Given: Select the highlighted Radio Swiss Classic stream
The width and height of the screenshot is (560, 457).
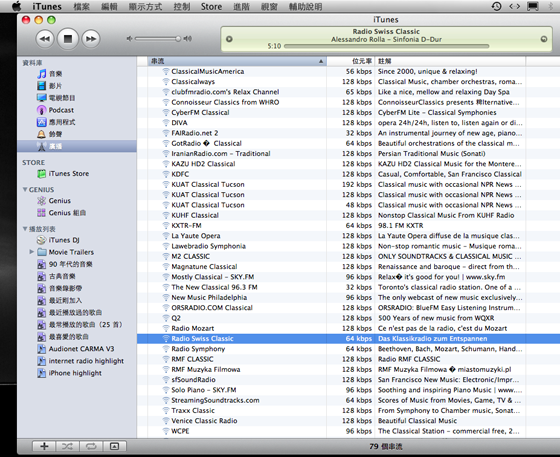Looking at the screenshot, I should pyautogui.click(x=348, y=339).
